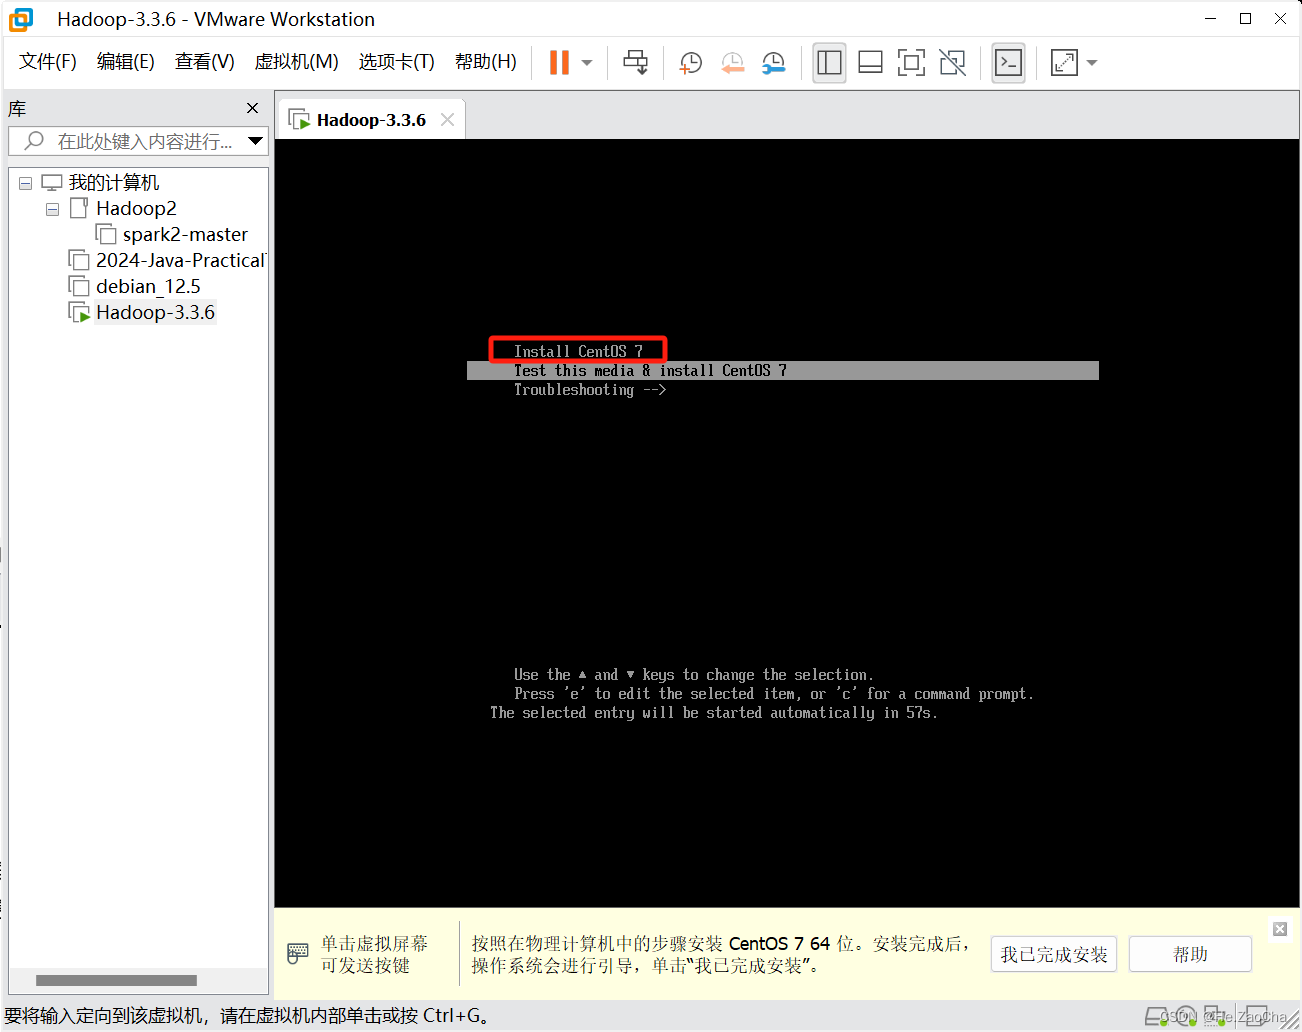Click the VMware Workstation title bar icon
The height and width of the screenshot is (1032, 1302).
point(21,19)
